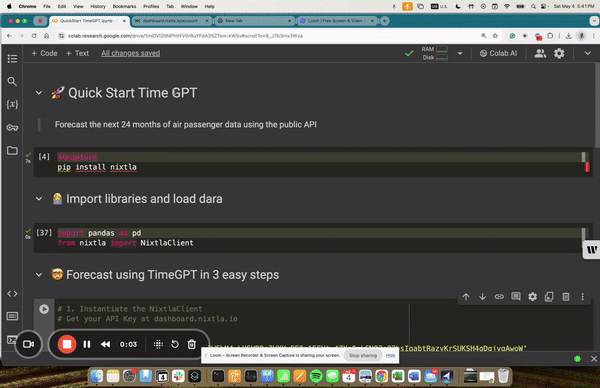
Task: Mirror cell in tab icon
Action: 549,297
